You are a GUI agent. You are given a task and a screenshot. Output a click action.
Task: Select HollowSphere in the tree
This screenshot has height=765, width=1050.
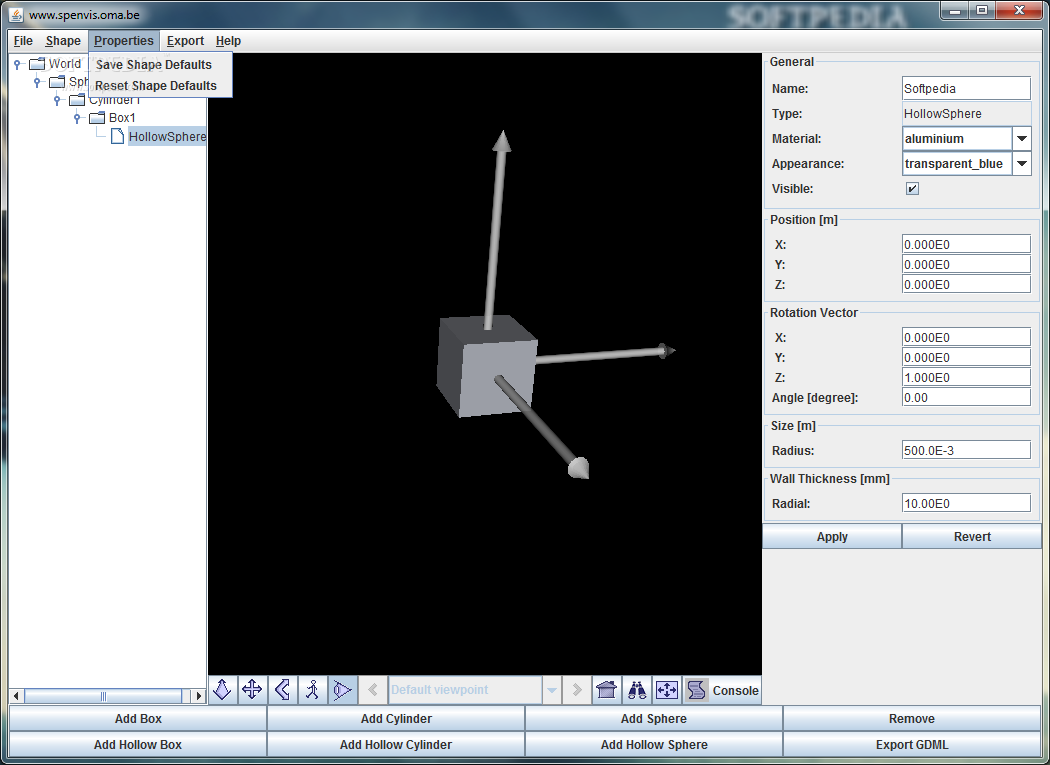(167, 137)
